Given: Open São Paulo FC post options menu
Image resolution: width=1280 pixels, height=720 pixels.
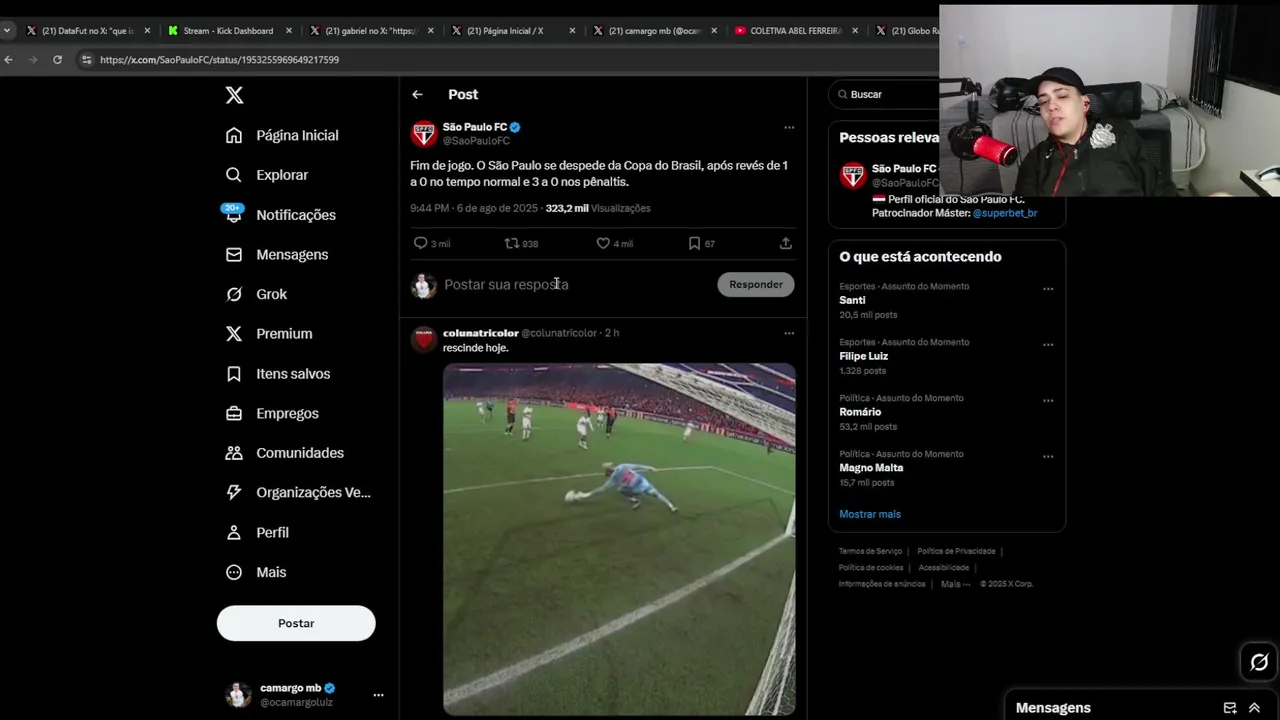Looking at the screenshot, I should [789, 127].
